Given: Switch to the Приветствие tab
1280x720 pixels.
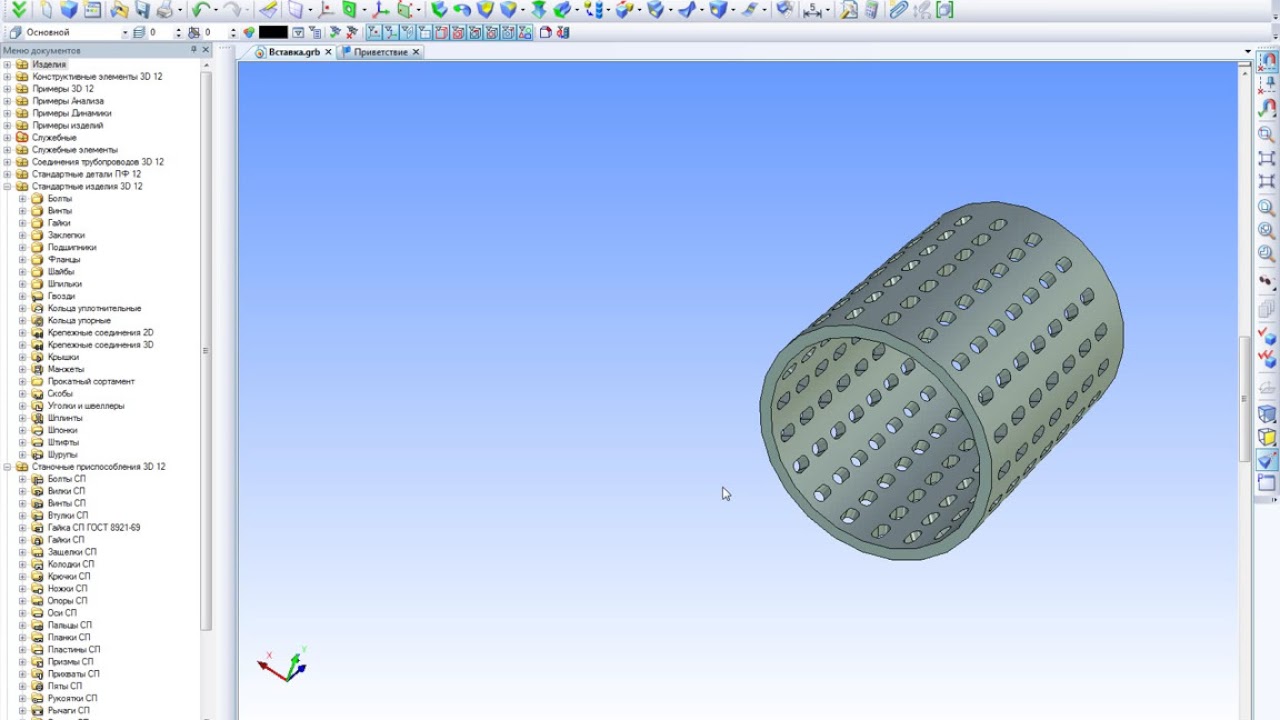Looking at the screenshot, I should click(x=381, y=52).
